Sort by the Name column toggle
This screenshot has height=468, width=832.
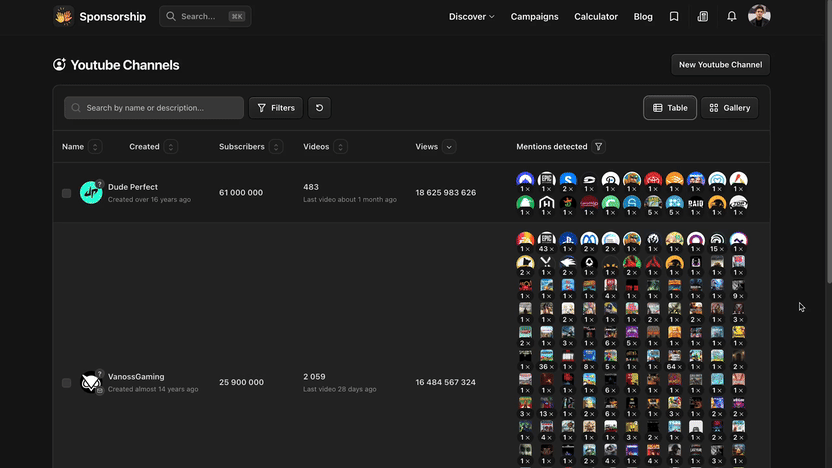point(95,146)
